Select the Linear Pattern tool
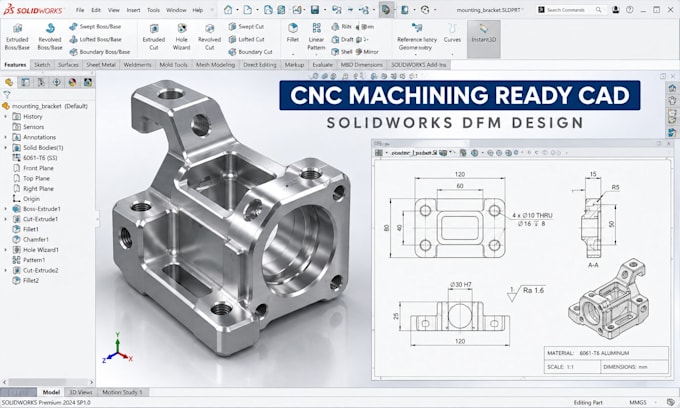The width and height of the screenshot is (680, 408). (316, 37)
